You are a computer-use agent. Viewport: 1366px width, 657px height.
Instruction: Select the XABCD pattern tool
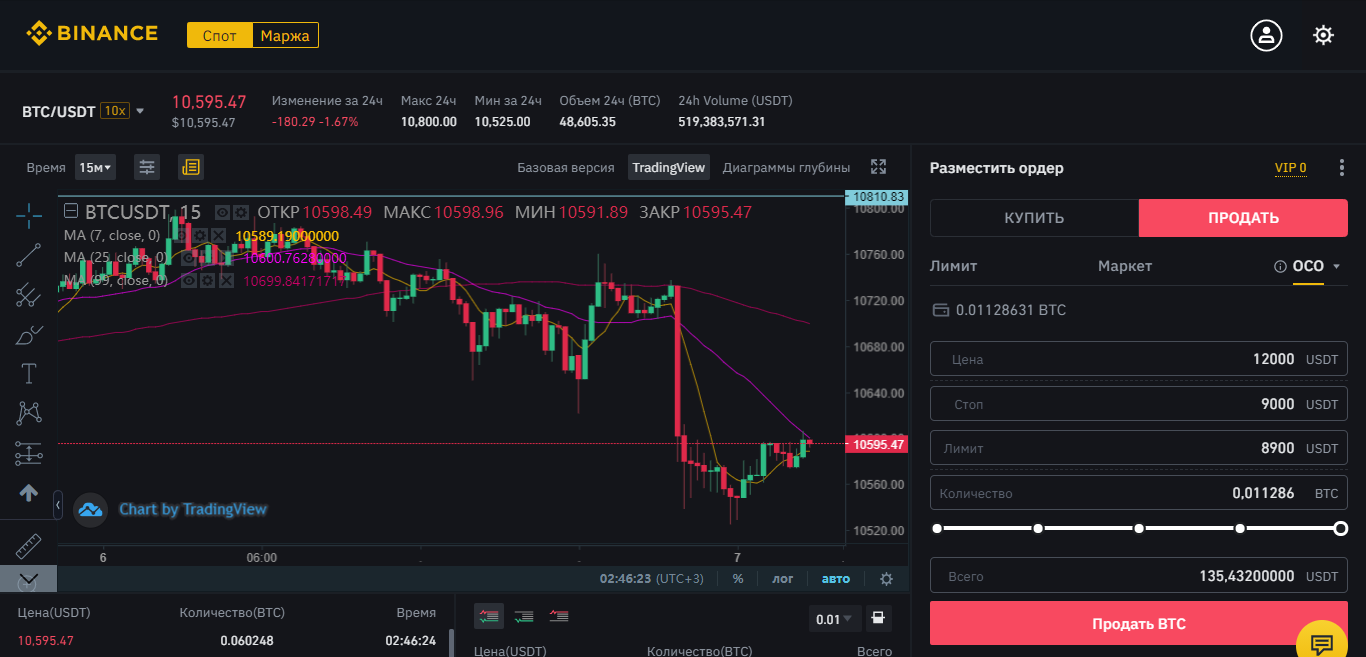(x=29, y=413)
